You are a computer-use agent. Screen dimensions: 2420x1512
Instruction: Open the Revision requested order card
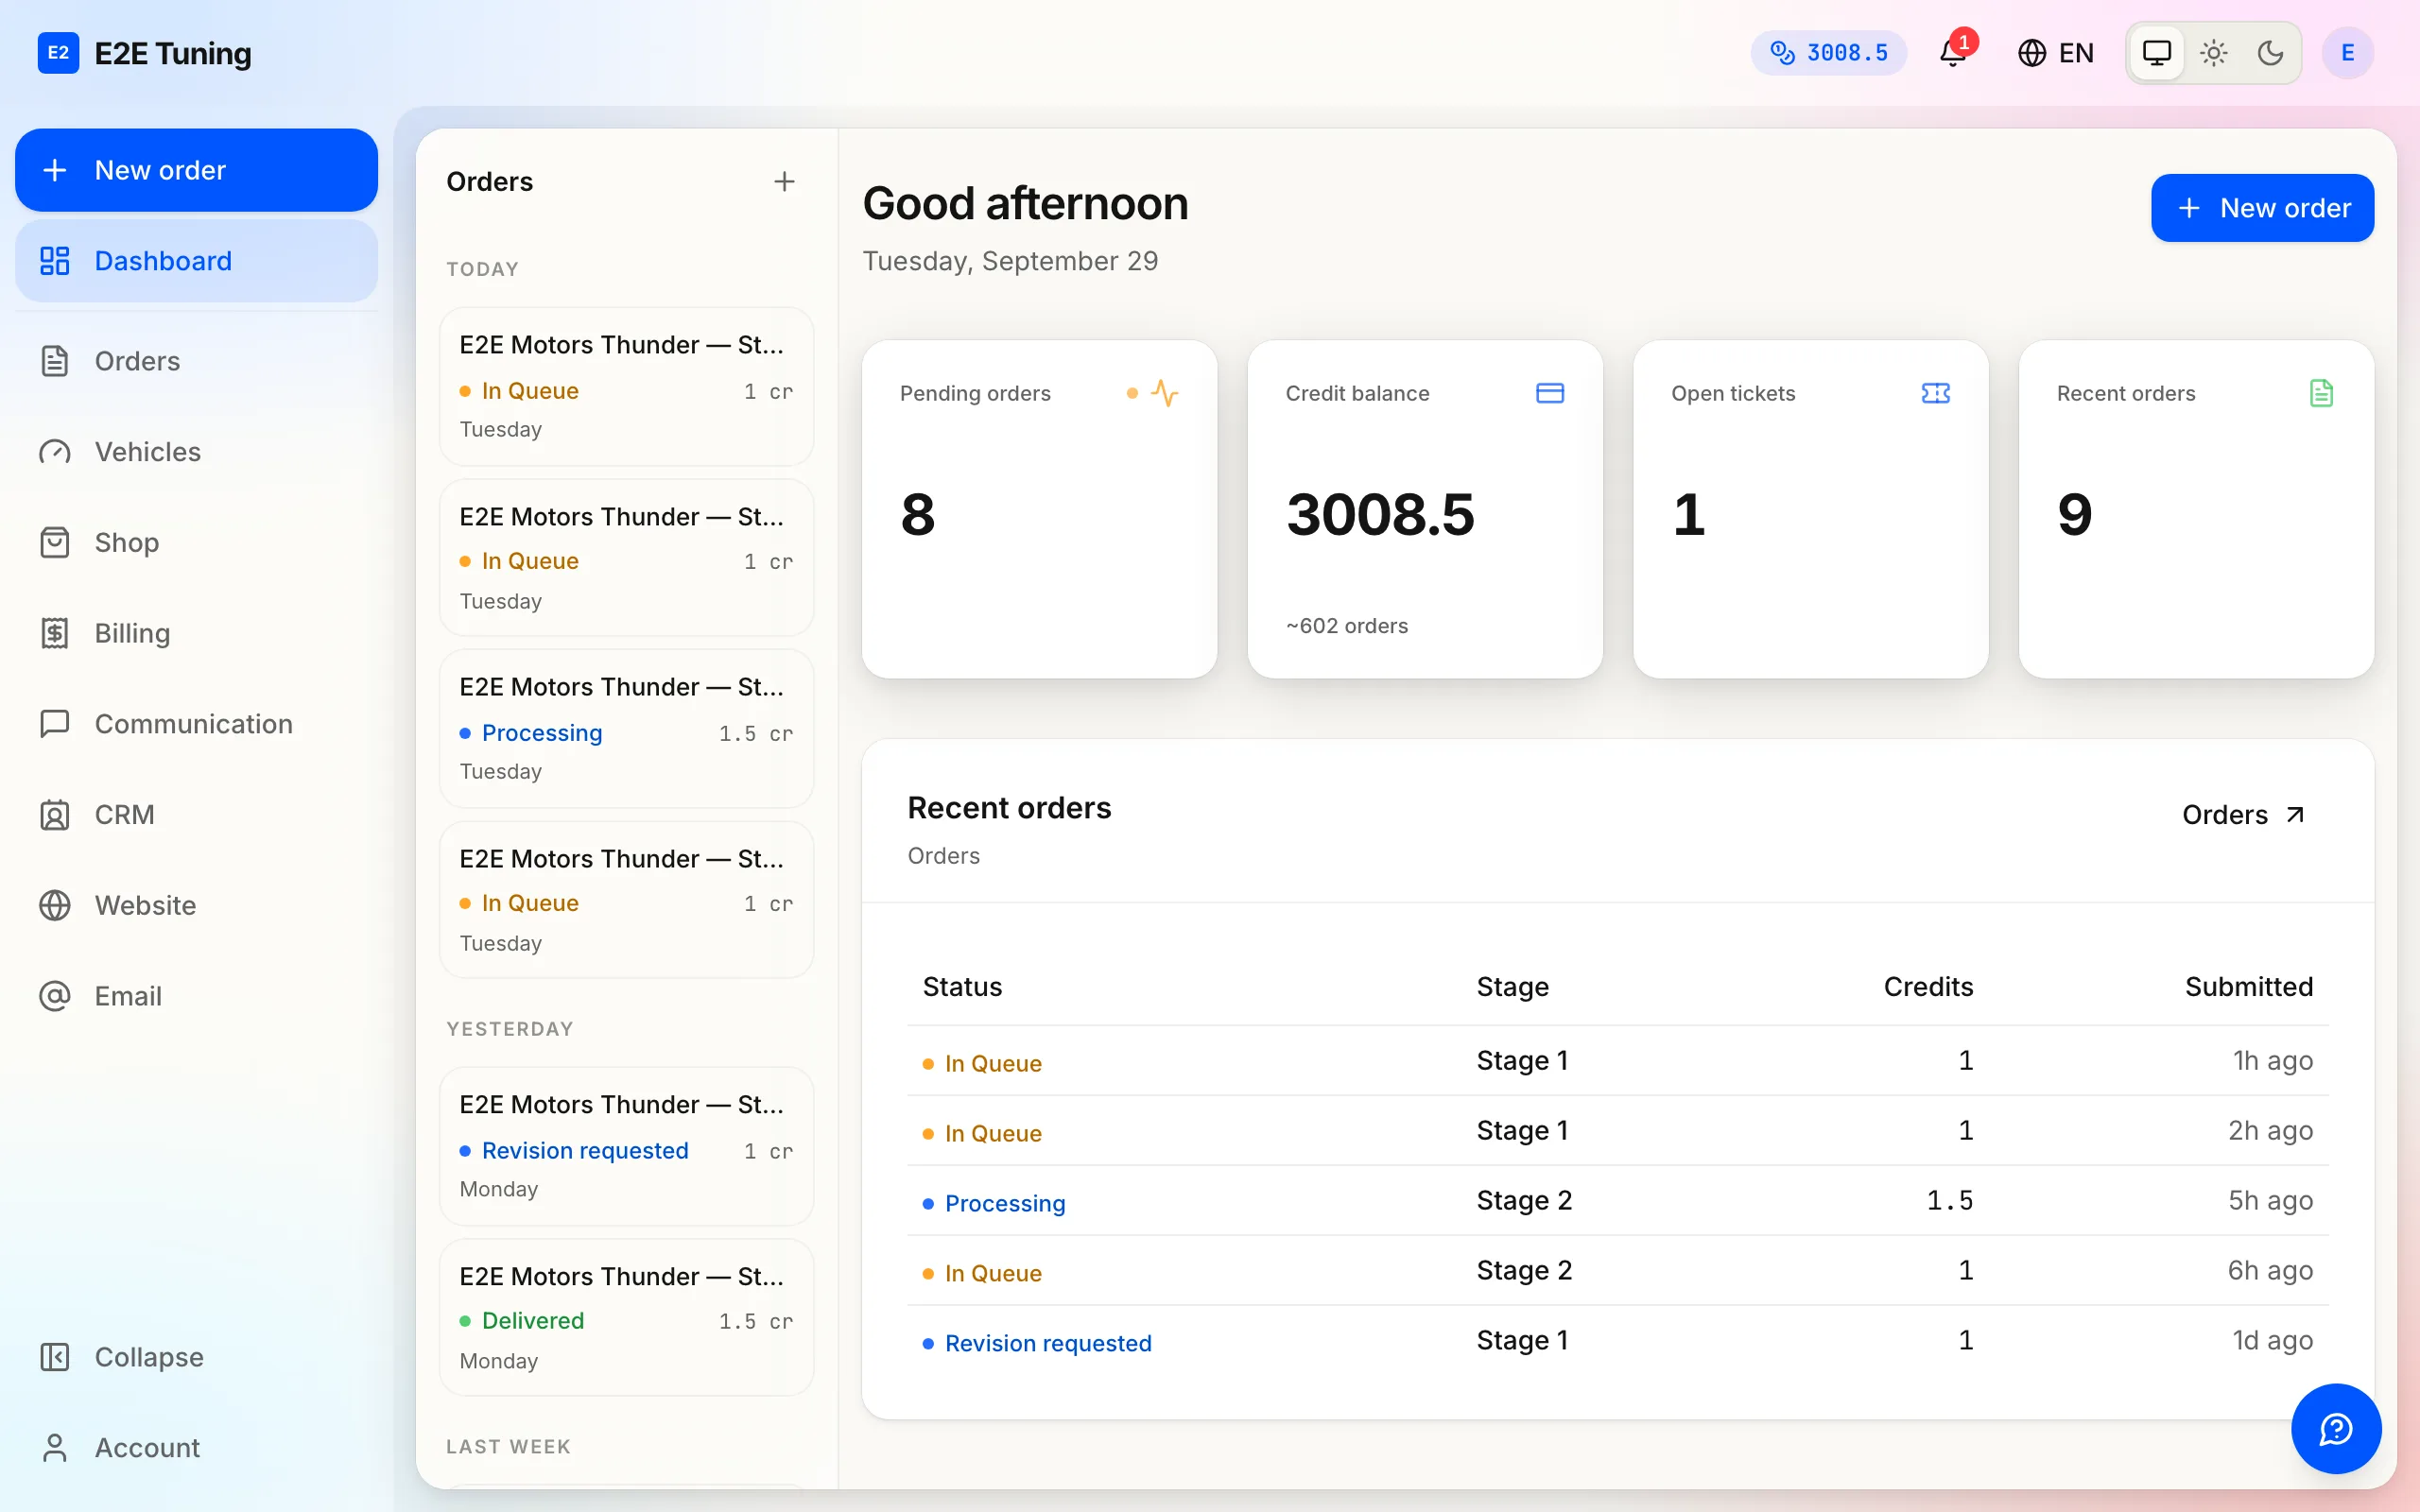(626, 1146)
